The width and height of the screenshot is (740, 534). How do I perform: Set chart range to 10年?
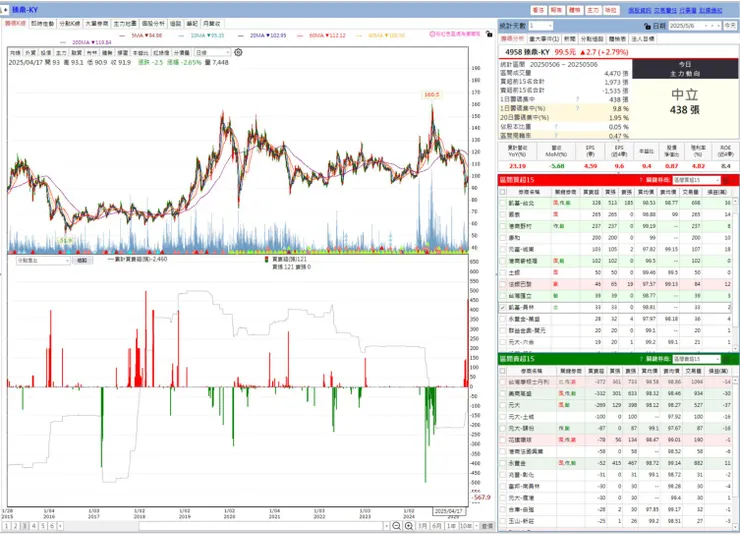coord(466,526)
